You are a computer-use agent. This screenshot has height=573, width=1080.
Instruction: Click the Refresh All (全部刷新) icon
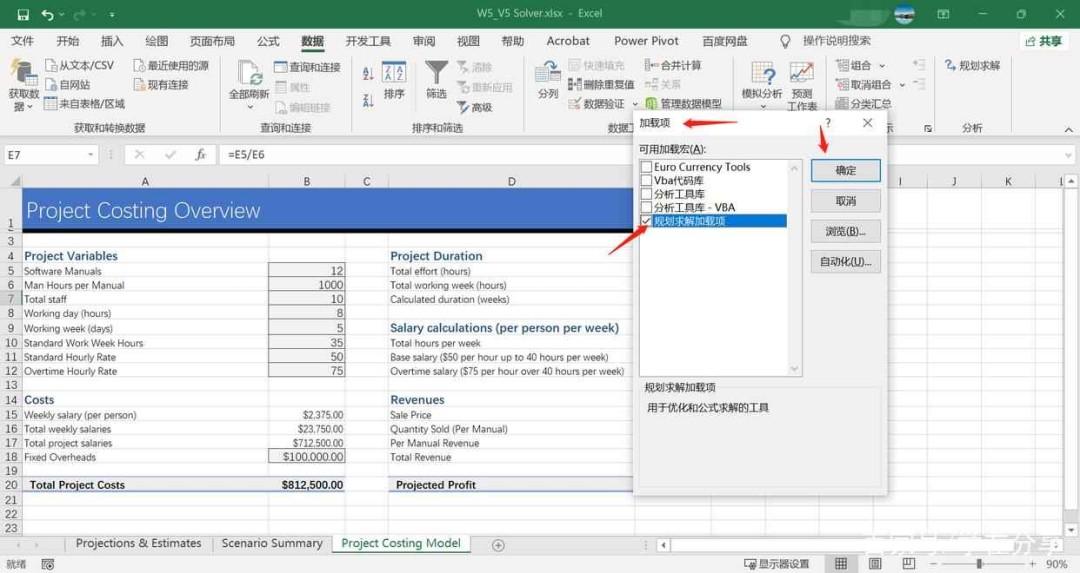point(249,73)
